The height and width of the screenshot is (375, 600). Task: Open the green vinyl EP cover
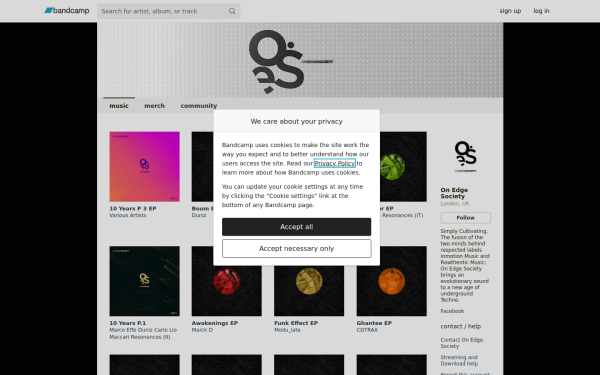pyautogui.click(x=403, y=166)
